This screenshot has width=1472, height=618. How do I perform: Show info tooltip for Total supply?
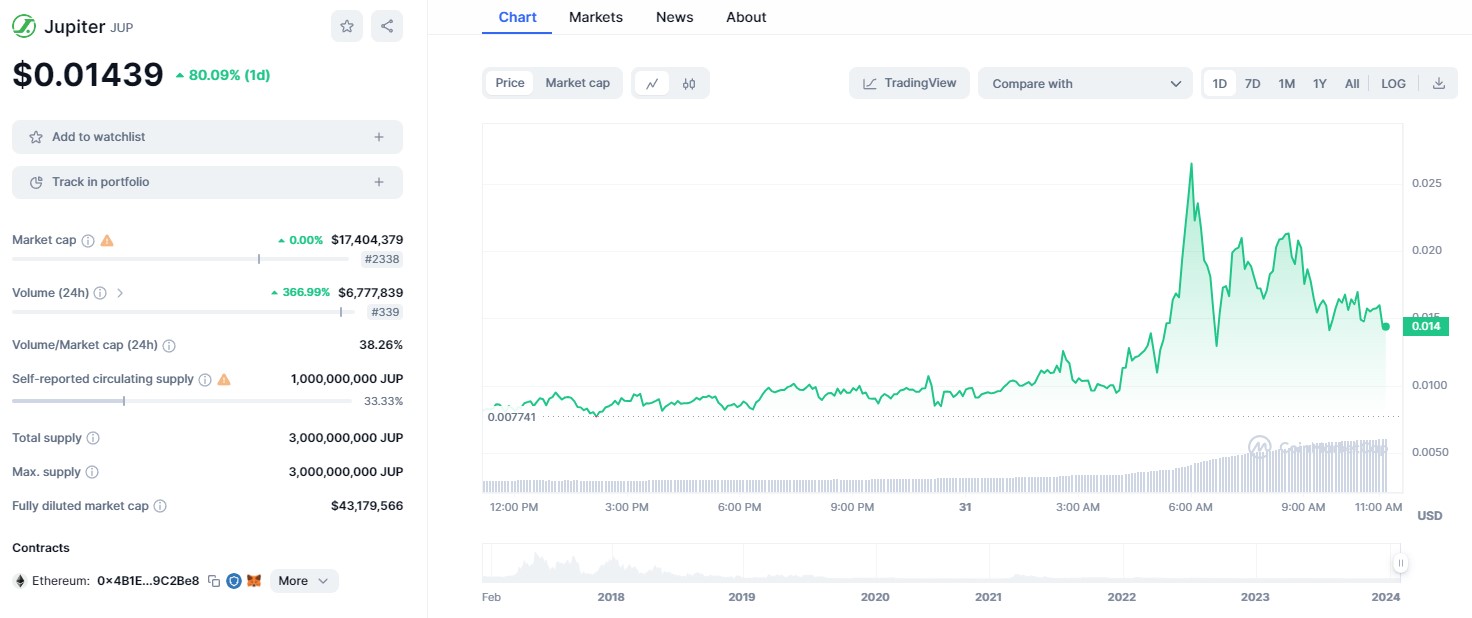(93, 438)
